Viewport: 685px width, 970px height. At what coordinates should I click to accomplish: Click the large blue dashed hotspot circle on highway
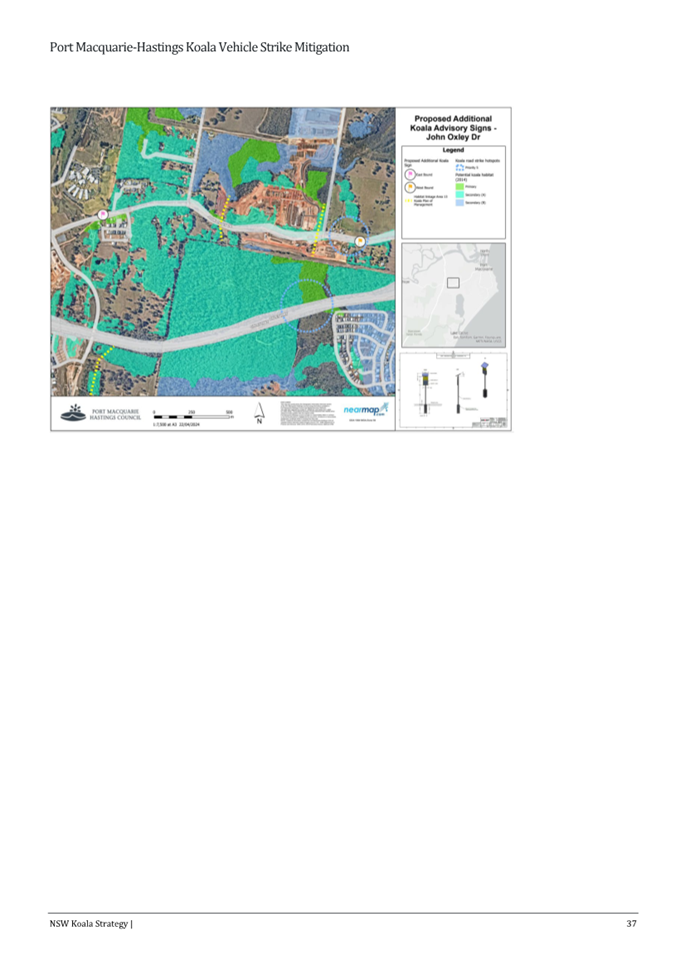[x=307, y=305]
